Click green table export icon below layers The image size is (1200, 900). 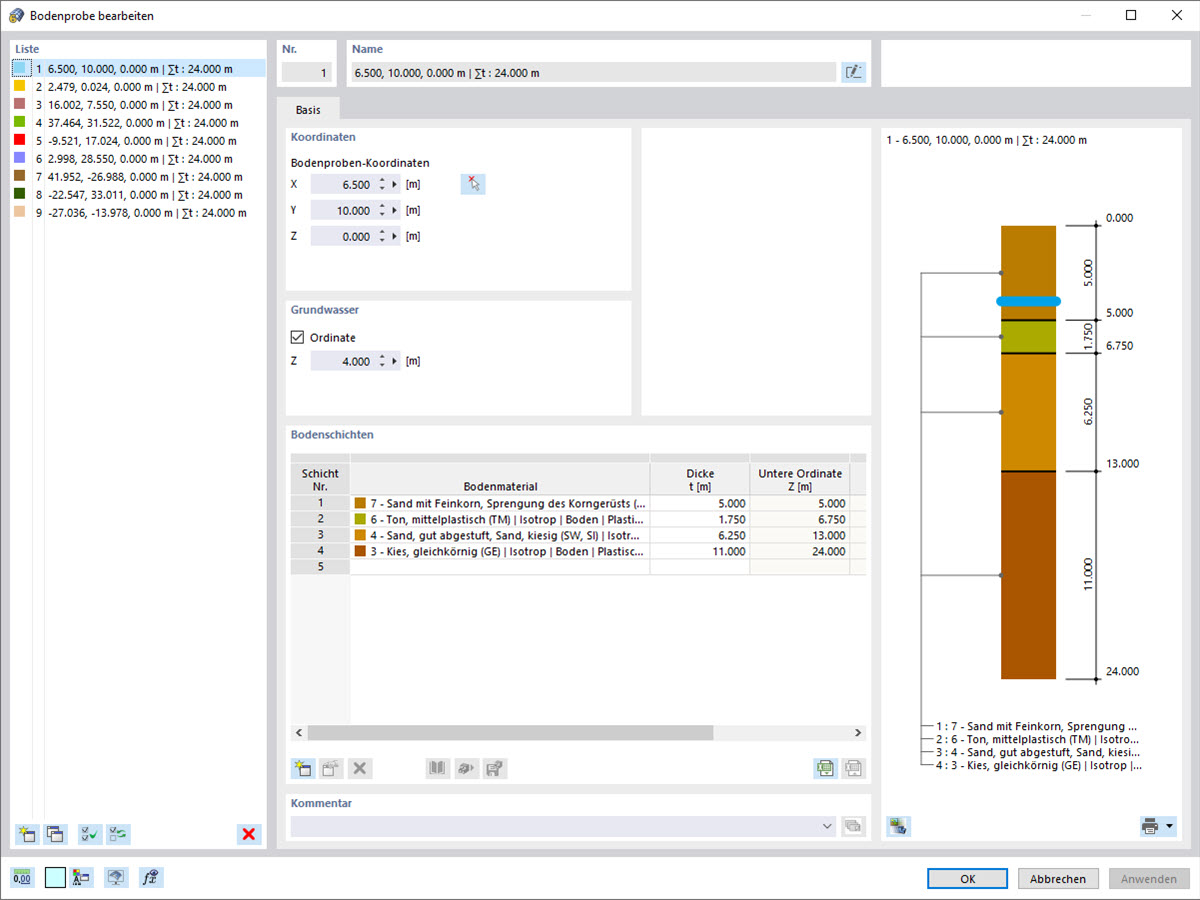825,769
